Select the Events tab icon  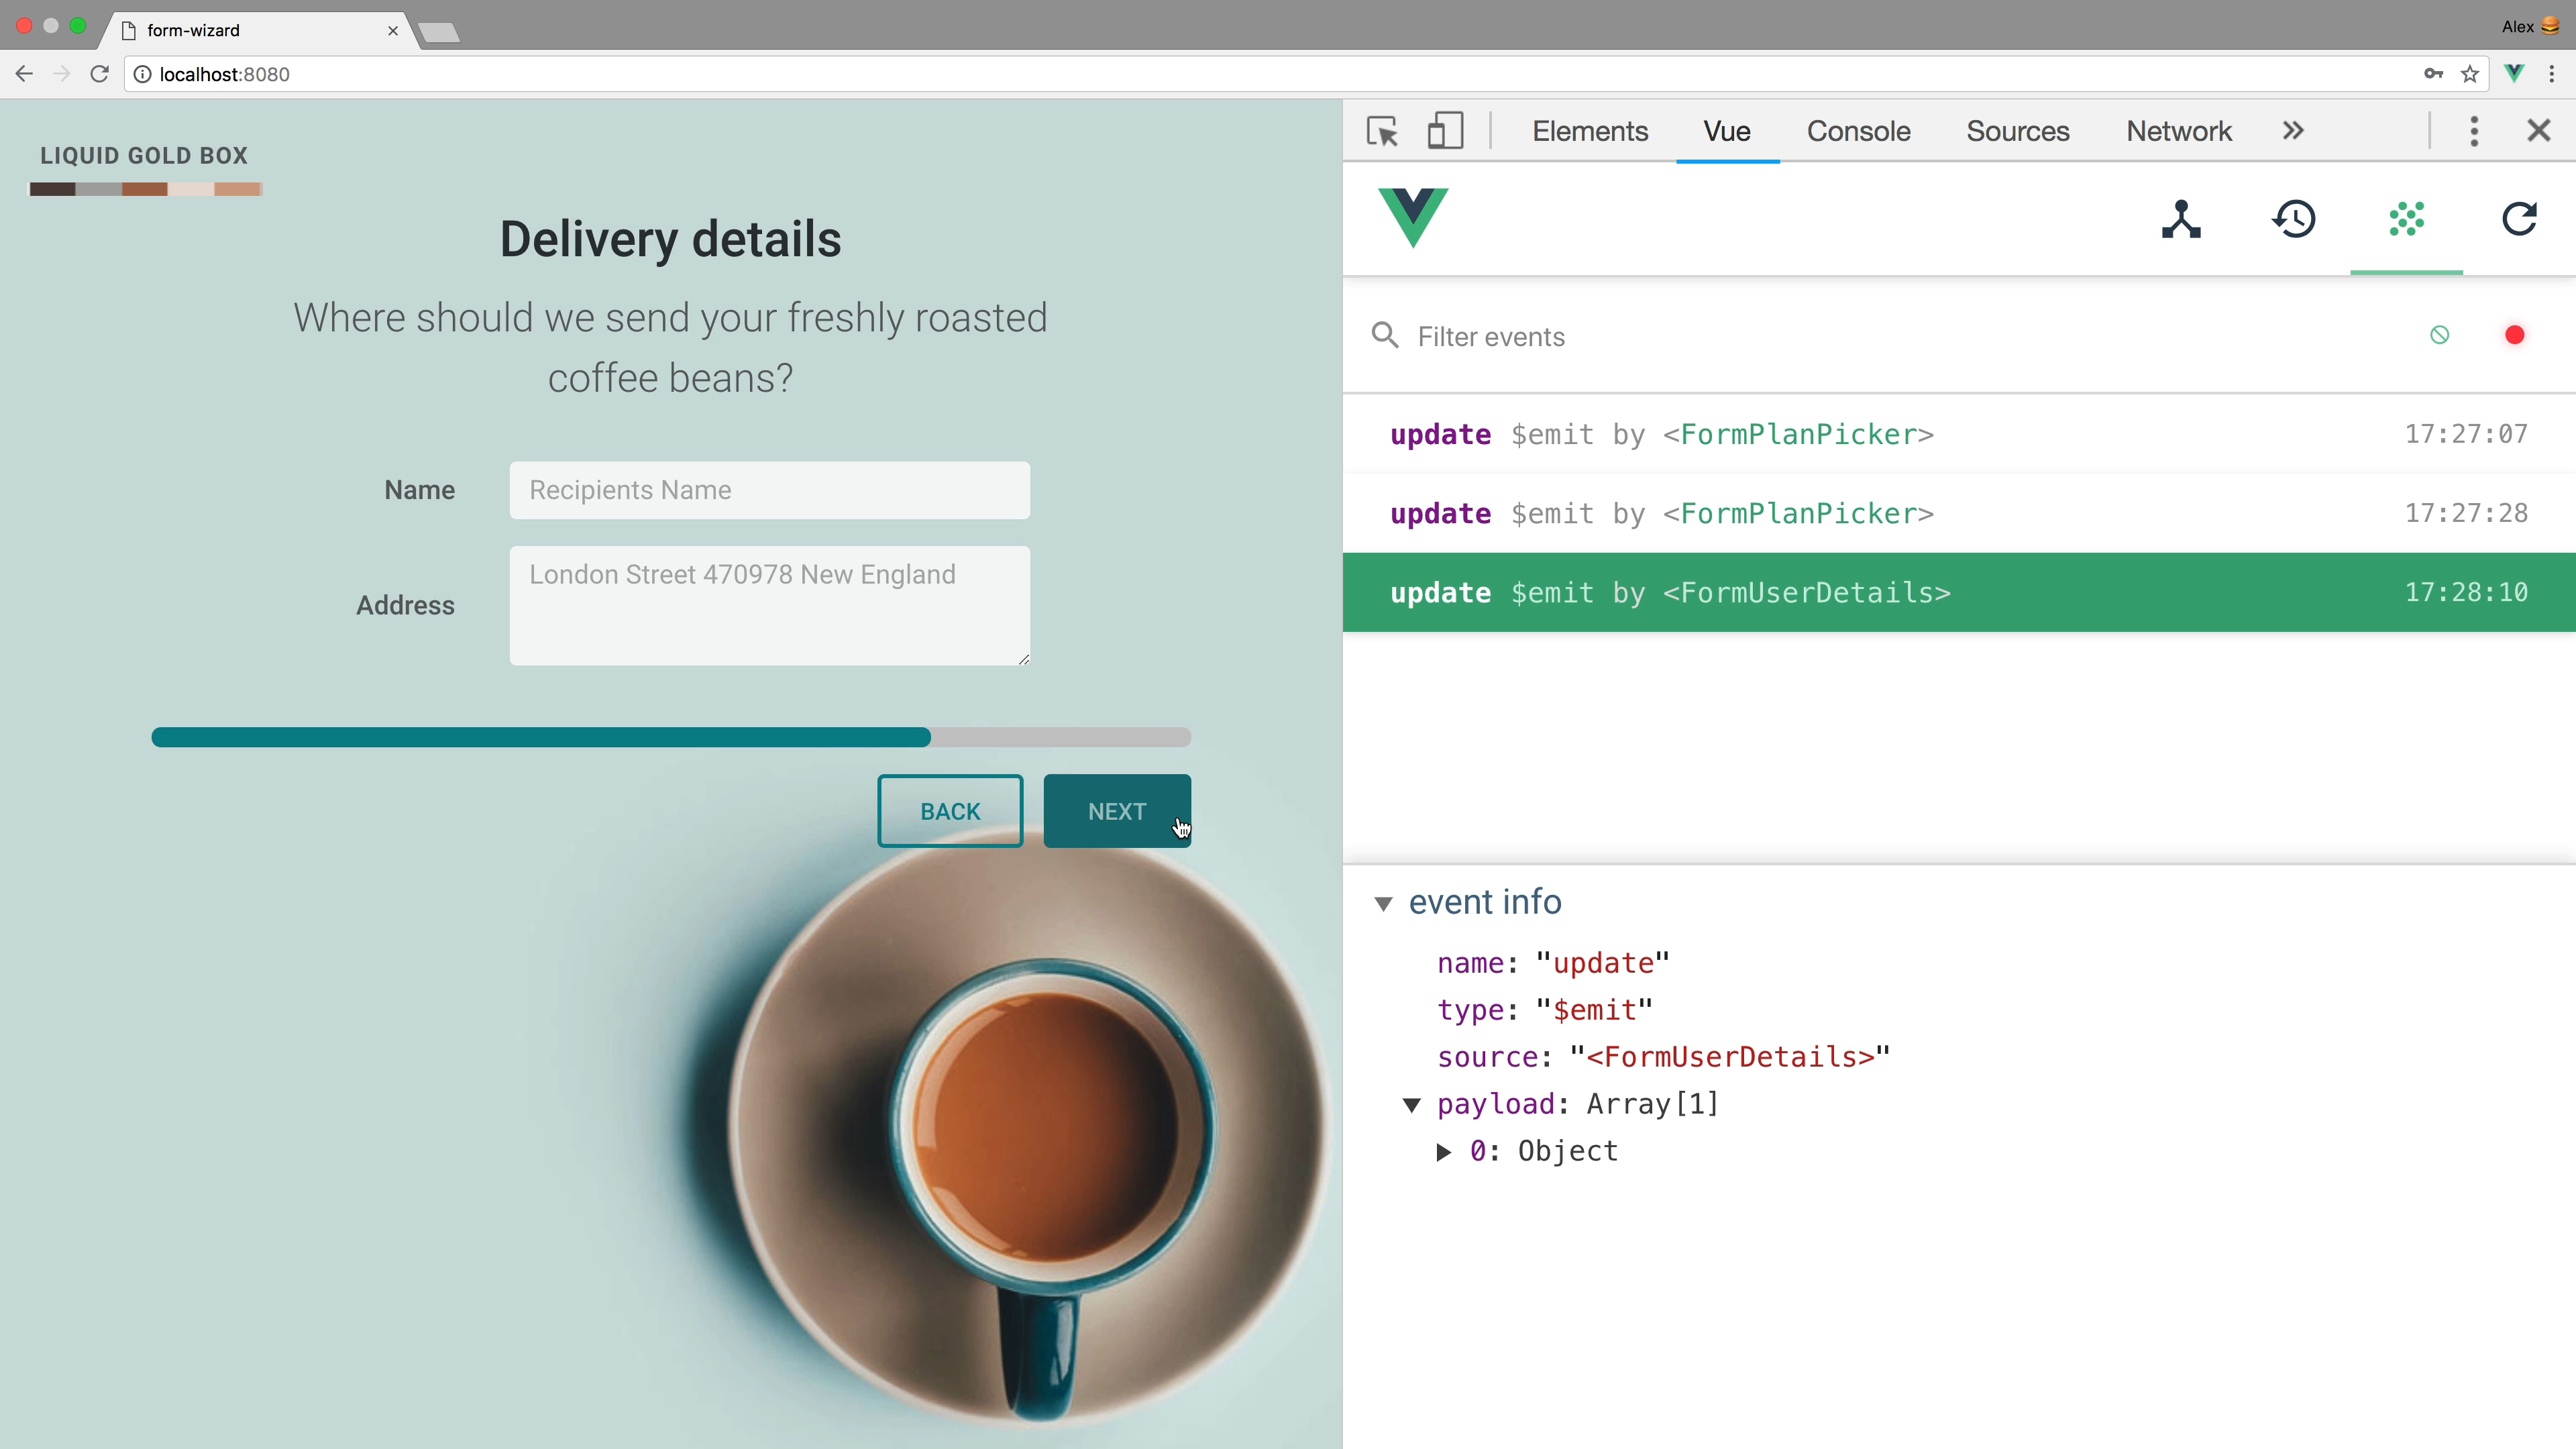pos(2406,219)
